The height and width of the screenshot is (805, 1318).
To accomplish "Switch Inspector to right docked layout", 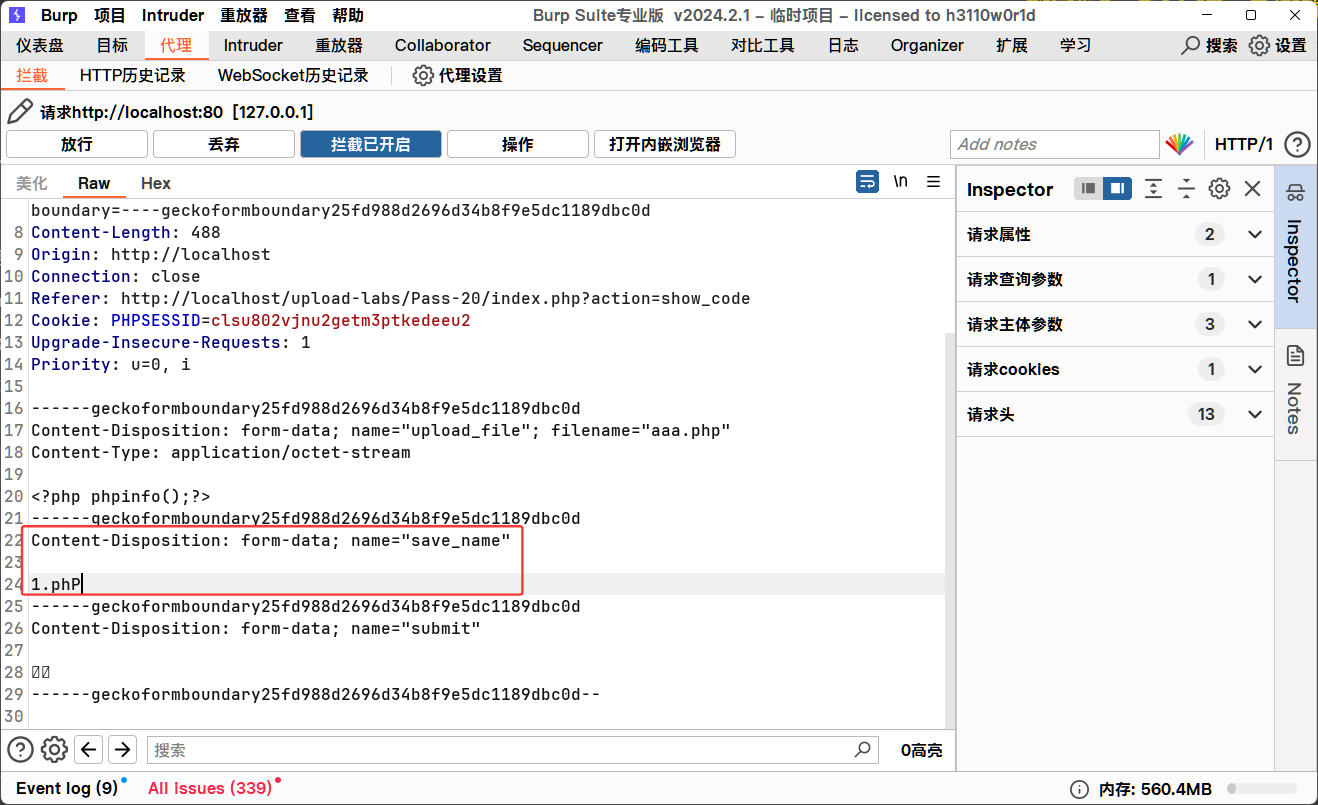I will click(1117, 188).
